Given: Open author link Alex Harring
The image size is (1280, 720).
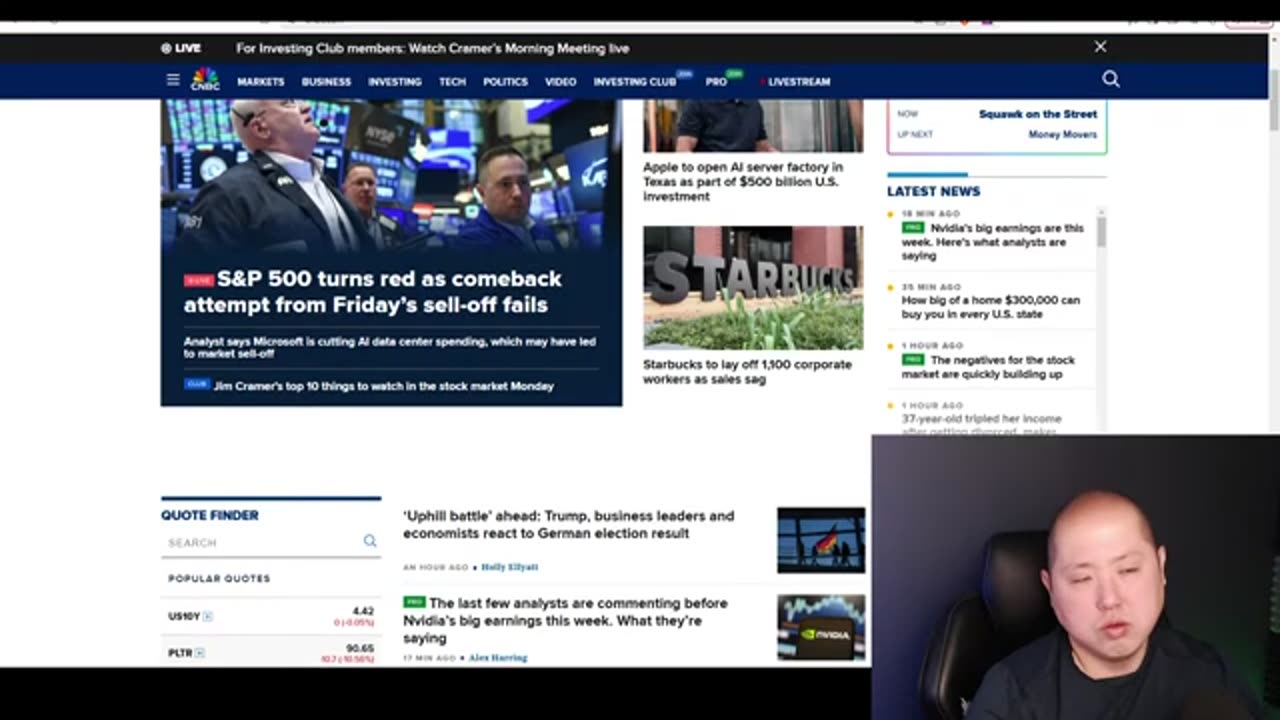Looking at the screenshot, I should [497, 658].
